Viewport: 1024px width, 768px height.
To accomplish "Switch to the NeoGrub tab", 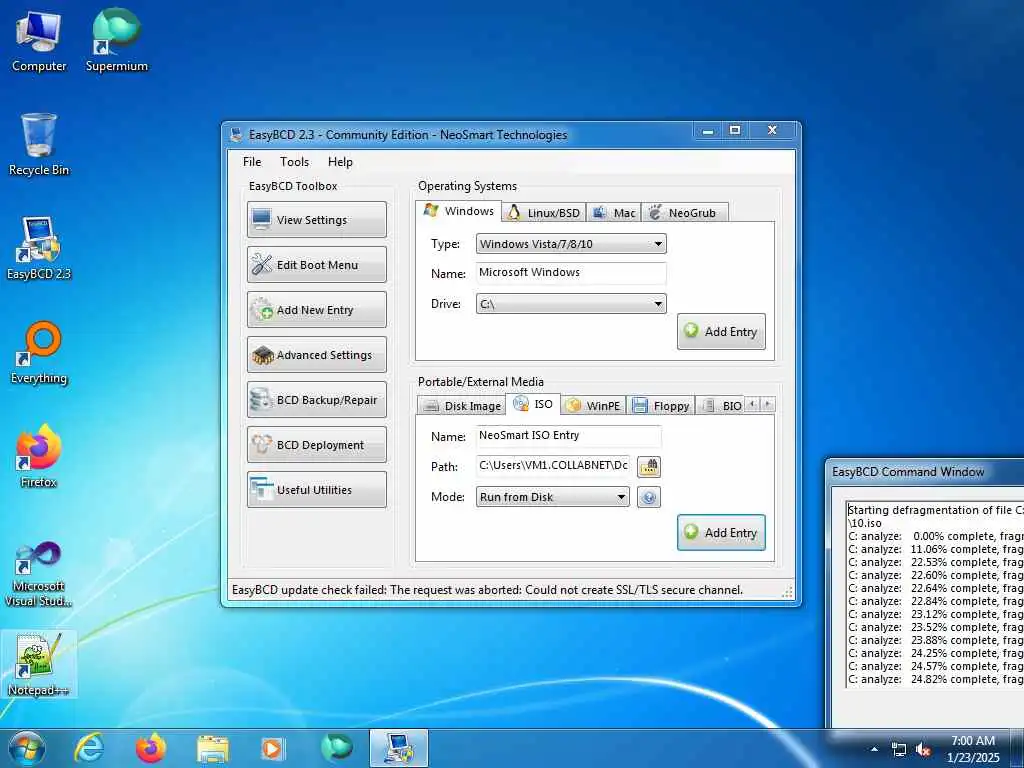I will pos(684,213).
